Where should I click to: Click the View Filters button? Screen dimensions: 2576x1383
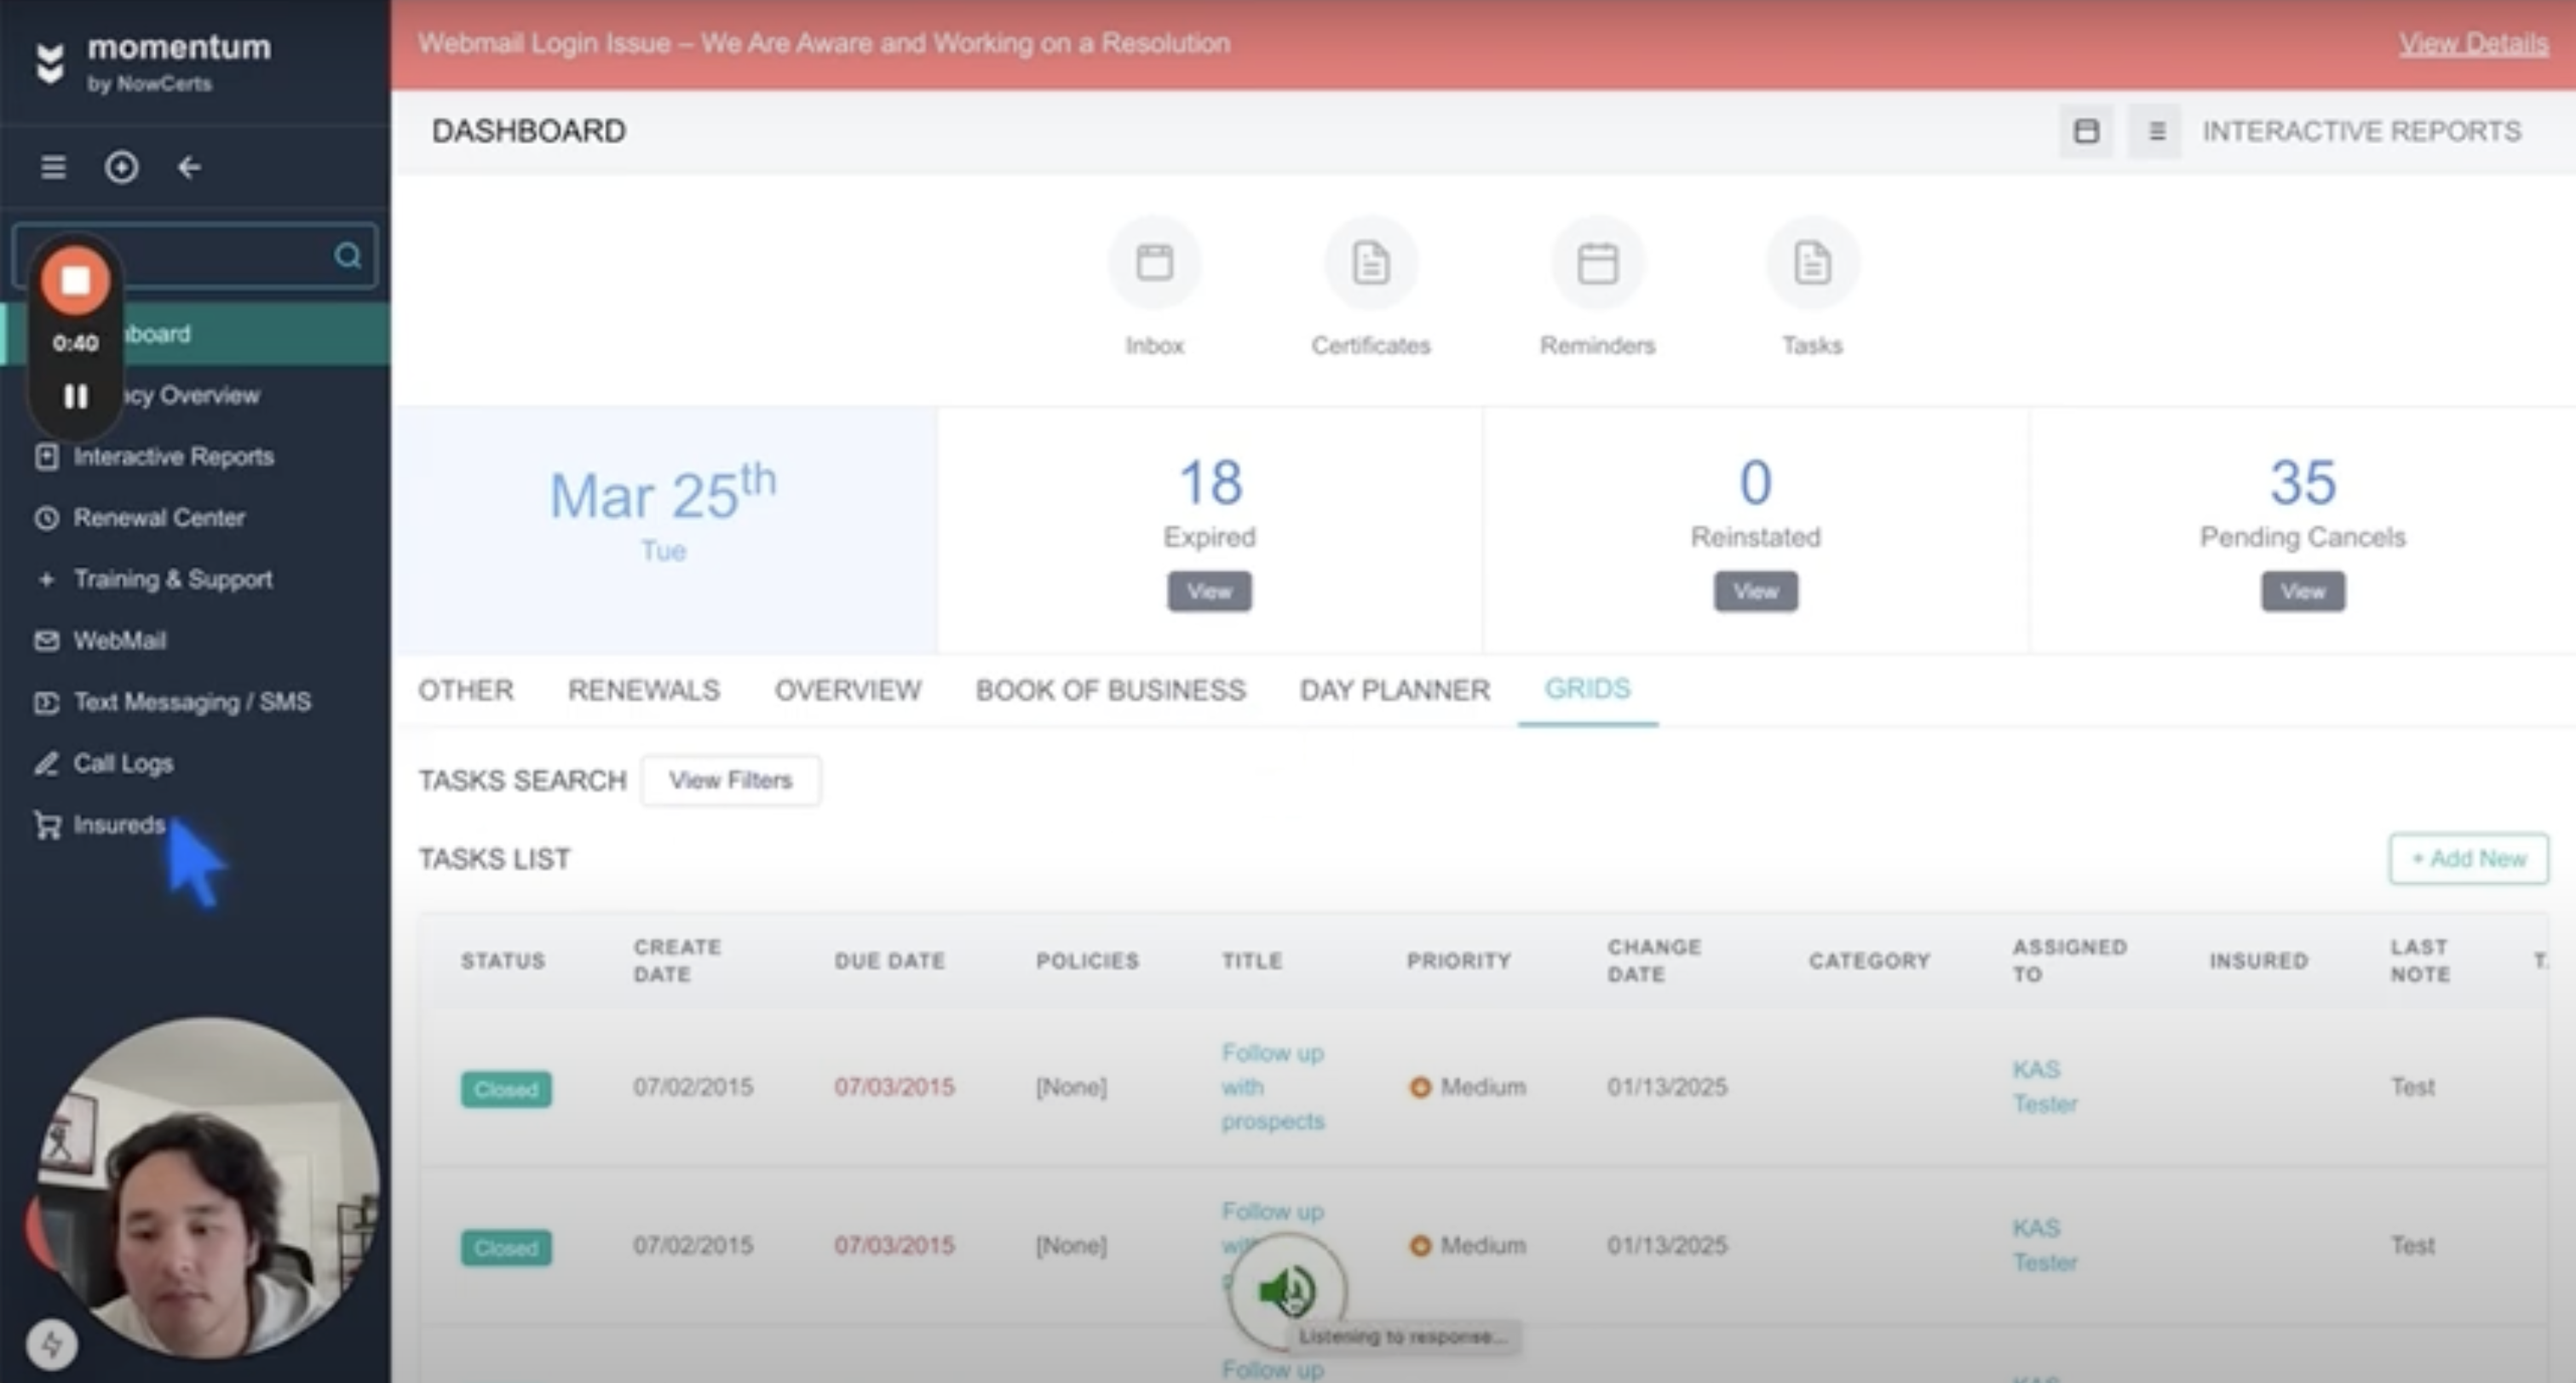(x=731, y=780)
